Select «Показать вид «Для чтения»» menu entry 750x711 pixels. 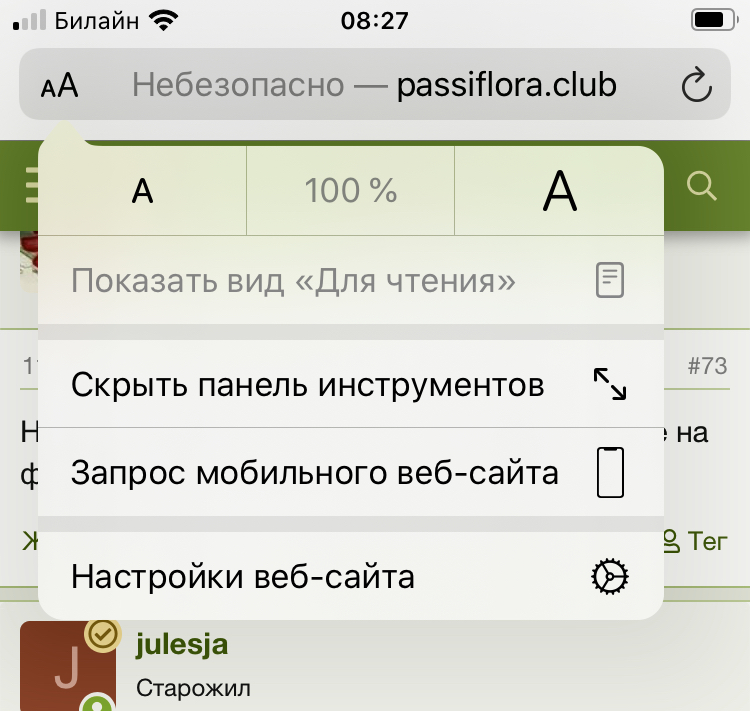point(293,281)
